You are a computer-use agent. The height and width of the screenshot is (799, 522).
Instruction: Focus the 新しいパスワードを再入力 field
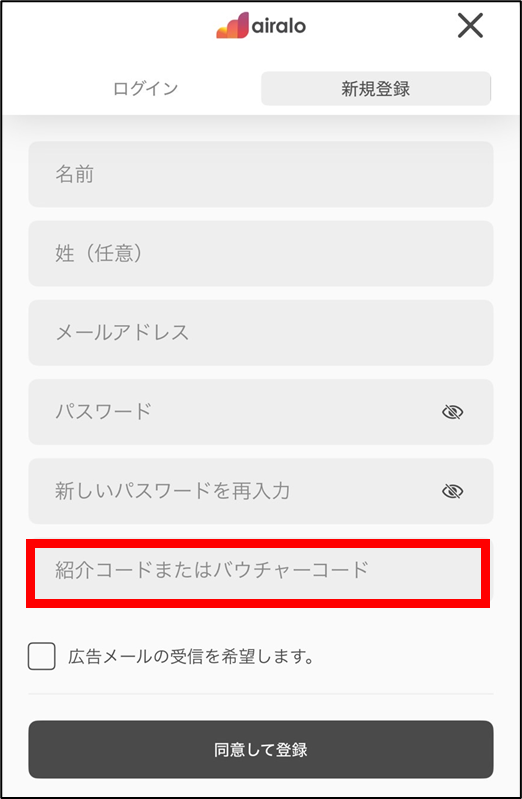(260, 491)
